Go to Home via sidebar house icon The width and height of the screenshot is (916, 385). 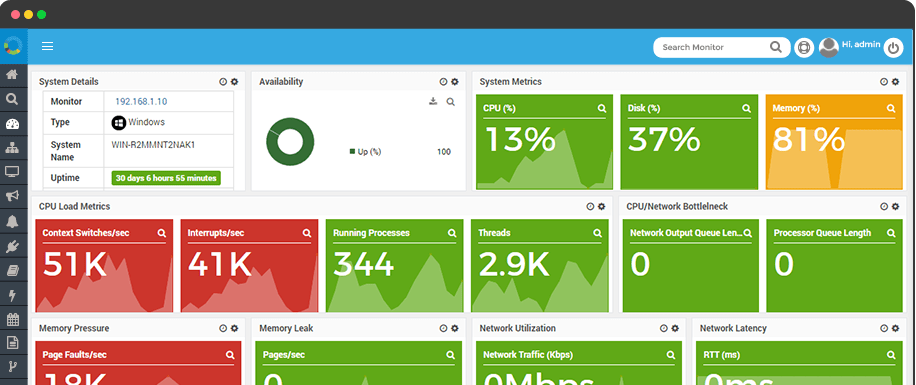tap(12, 74)
